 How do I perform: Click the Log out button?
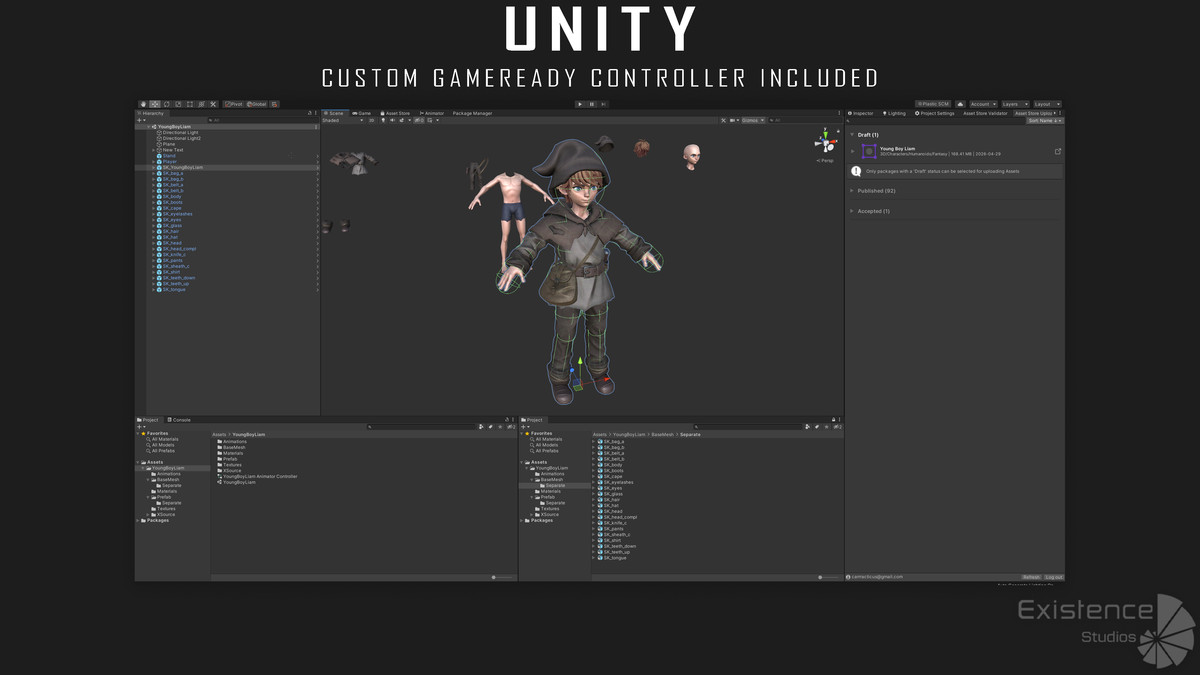coord(1054,577)
